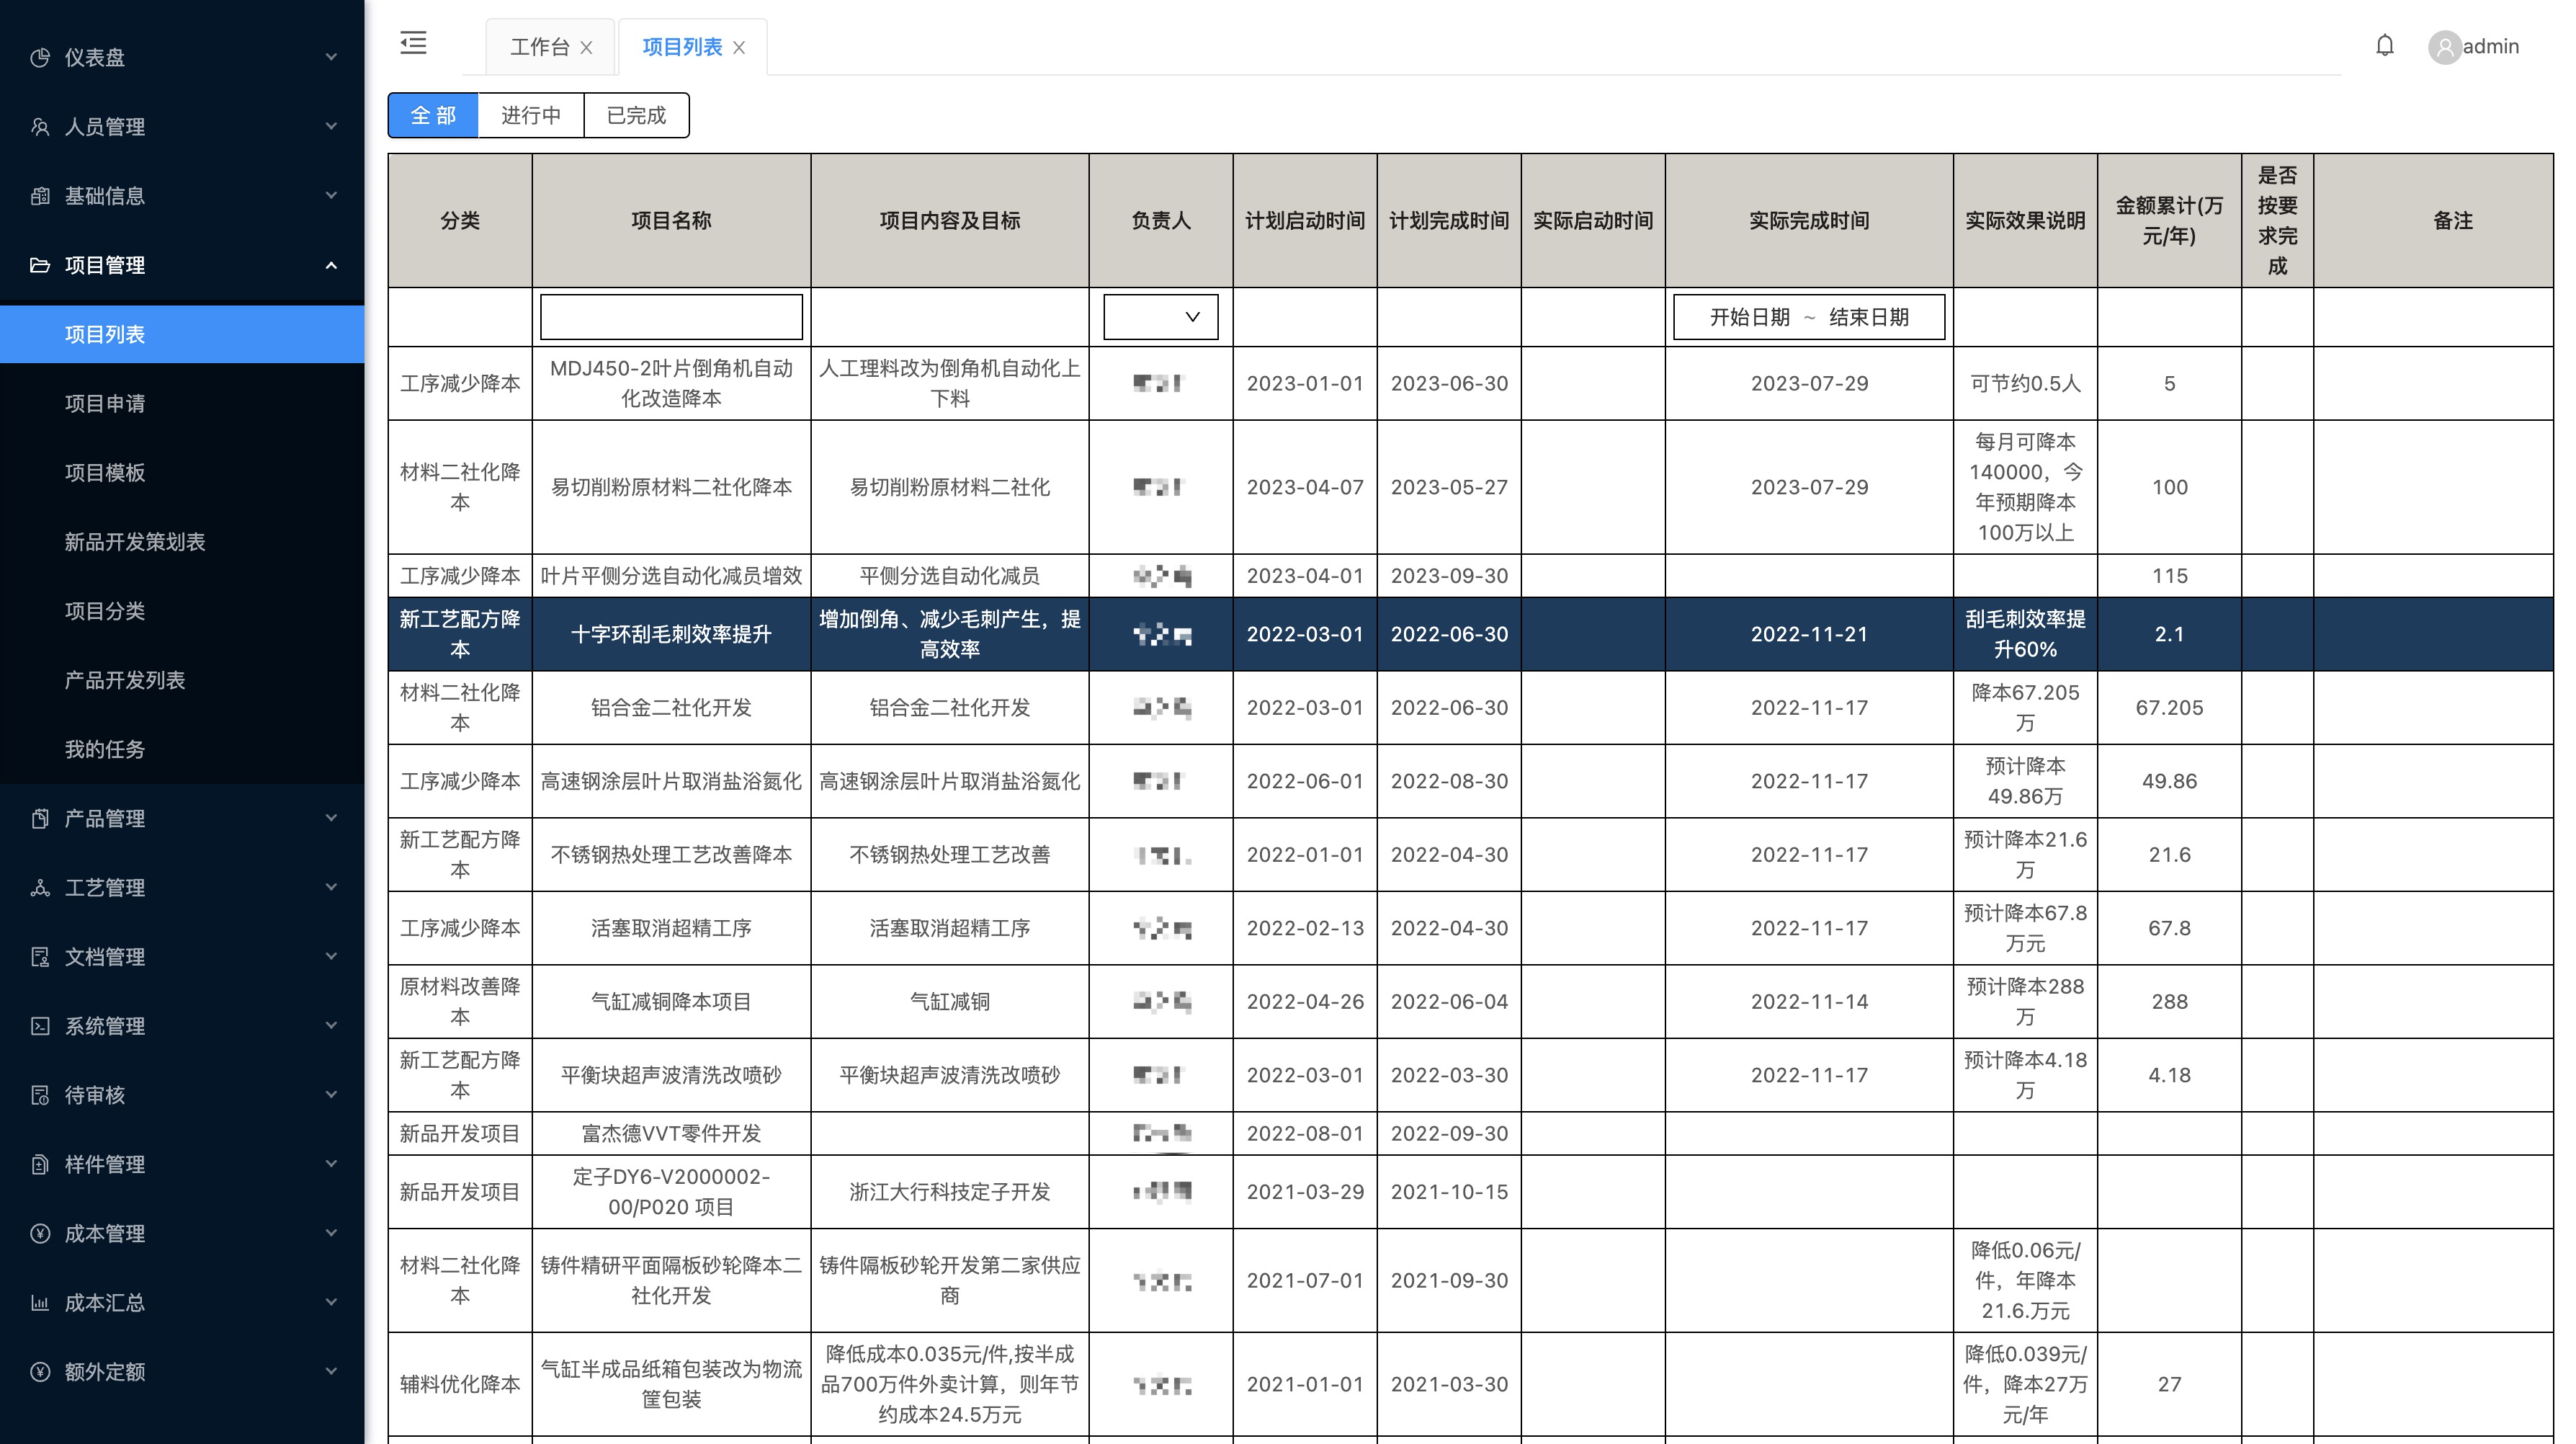Screen dimensions: 2576x1444
Task: Click the console icon beside 系统管理
Action: click(40, 1026)
